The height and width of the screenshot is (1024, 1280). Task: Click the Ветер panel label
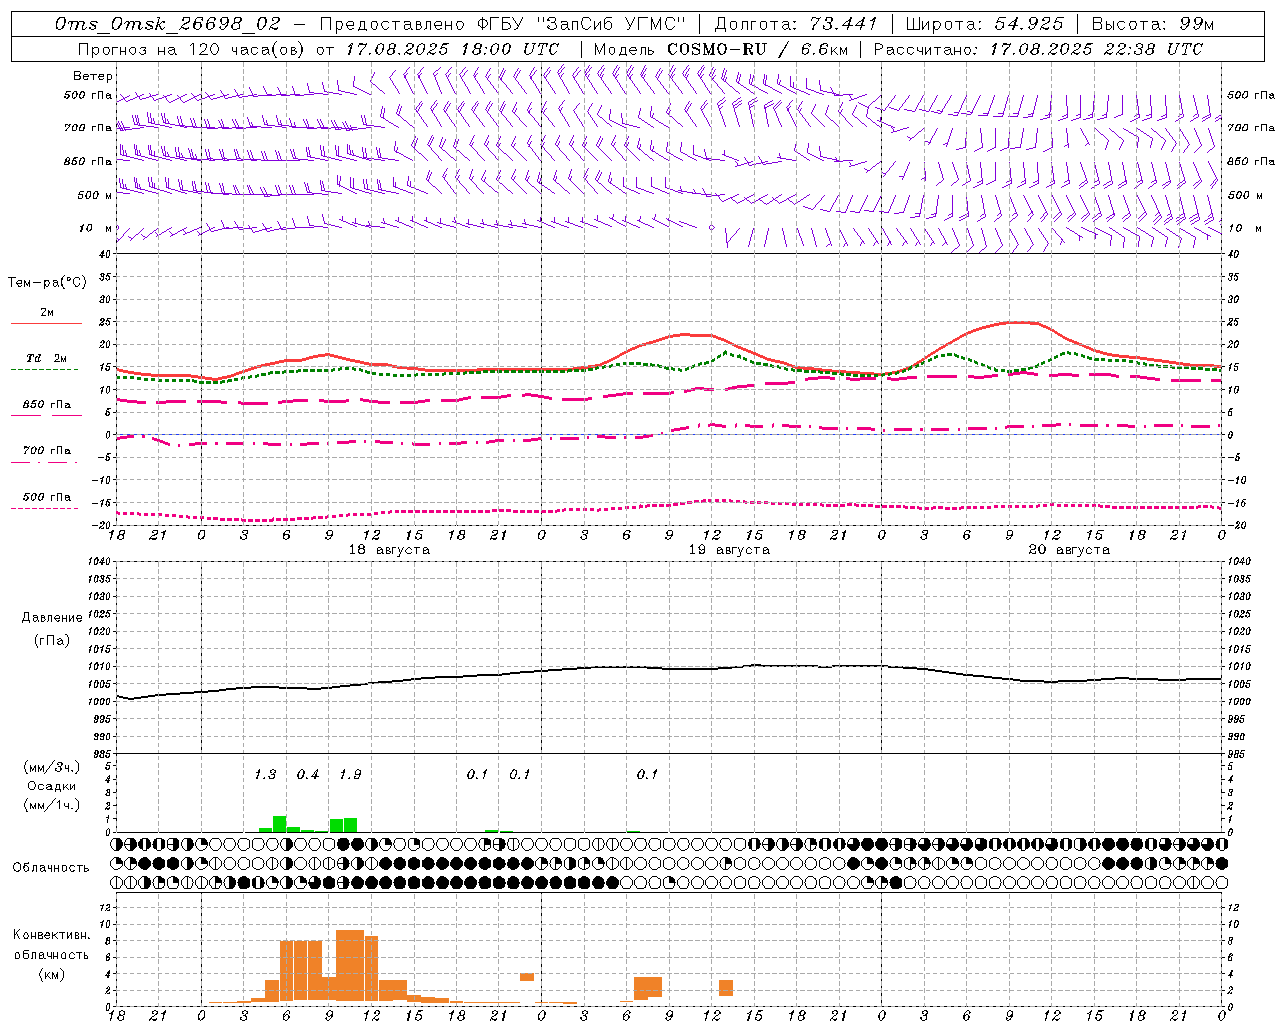(93, 76)
